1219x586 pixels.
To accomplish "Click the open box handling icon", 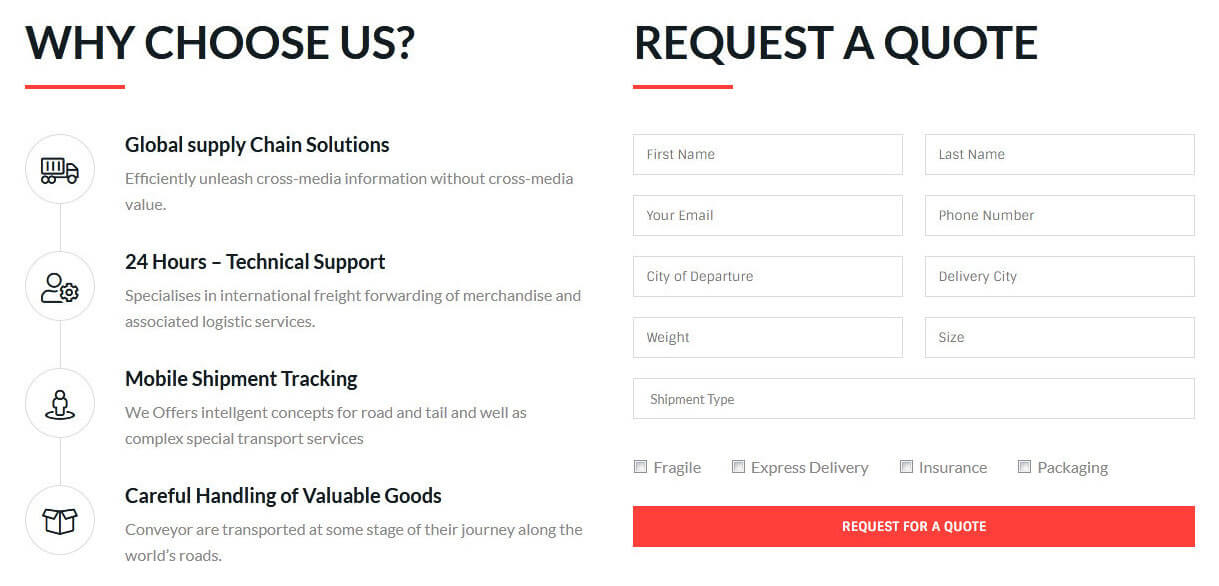I will pos(60,521).
